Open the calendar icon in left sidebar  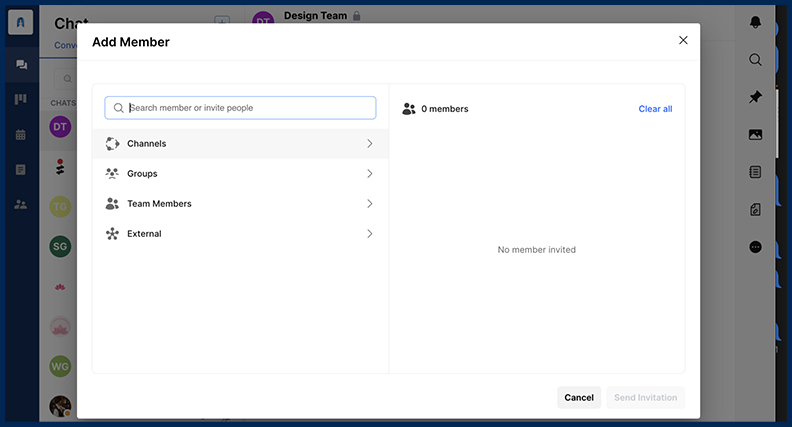click(21, 135)
